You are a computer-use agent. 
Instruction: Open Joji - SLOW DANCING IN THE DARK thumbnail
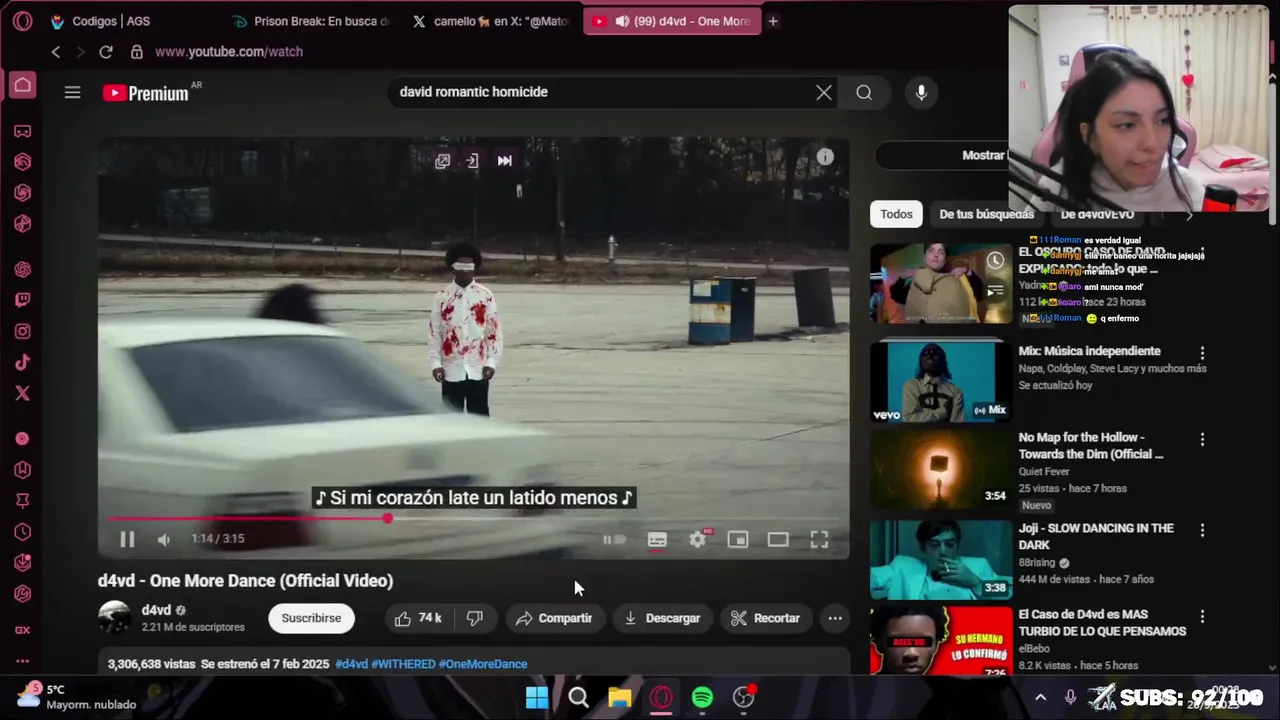coord(941,558)
